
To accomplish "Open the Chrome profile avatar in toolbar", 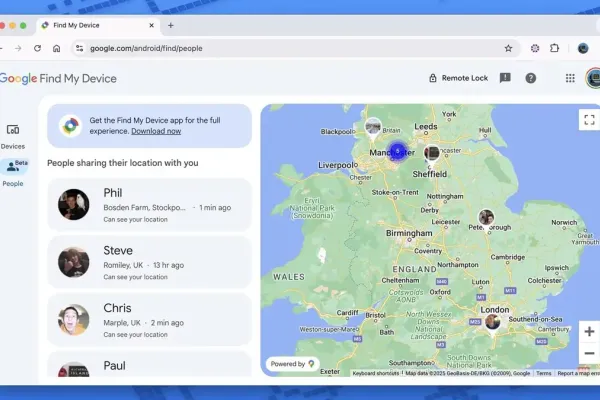I will (583, 48).
